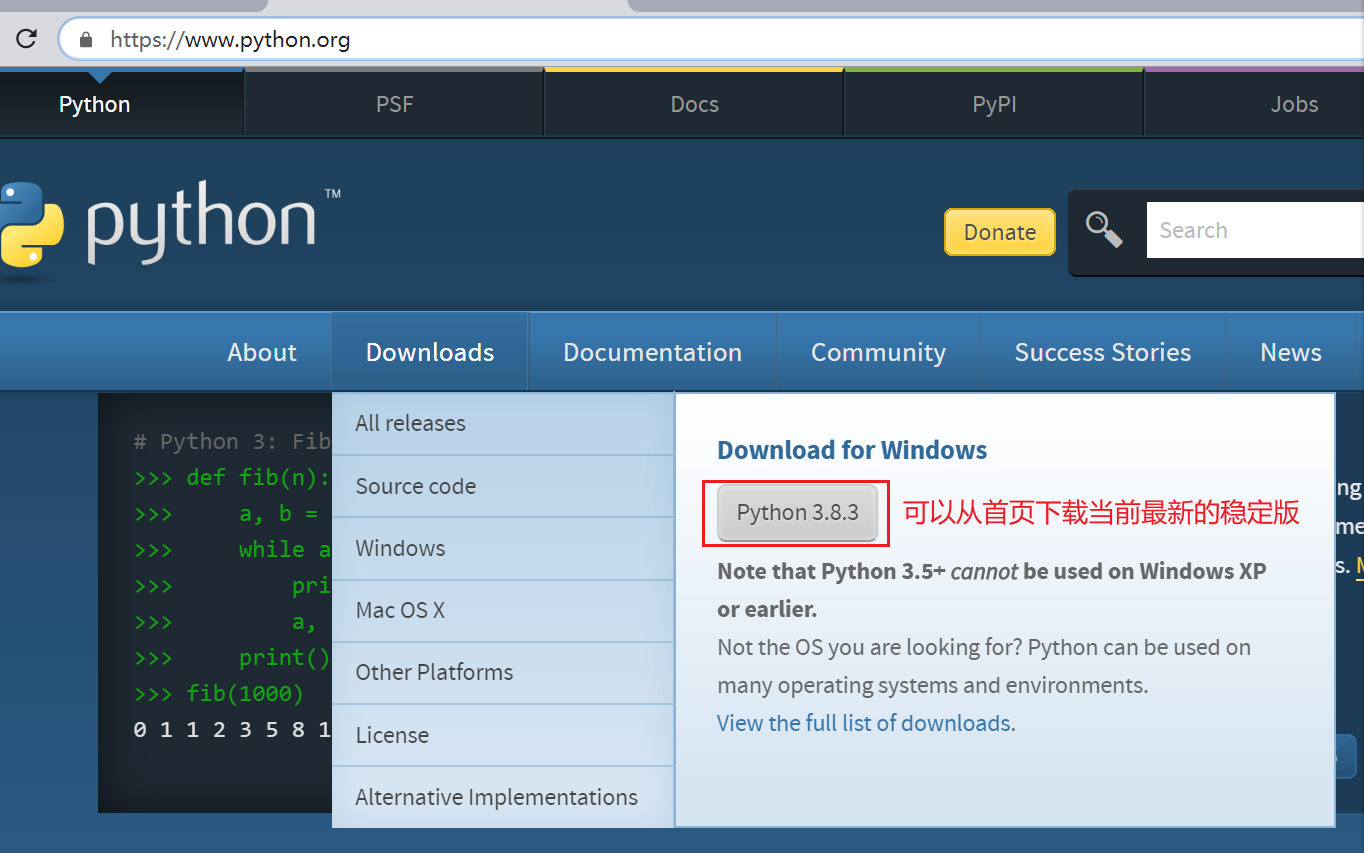Switch to the Docs top tab
Image resolution: width=1364 pixels, height=853 pixels.
point(694,104)
